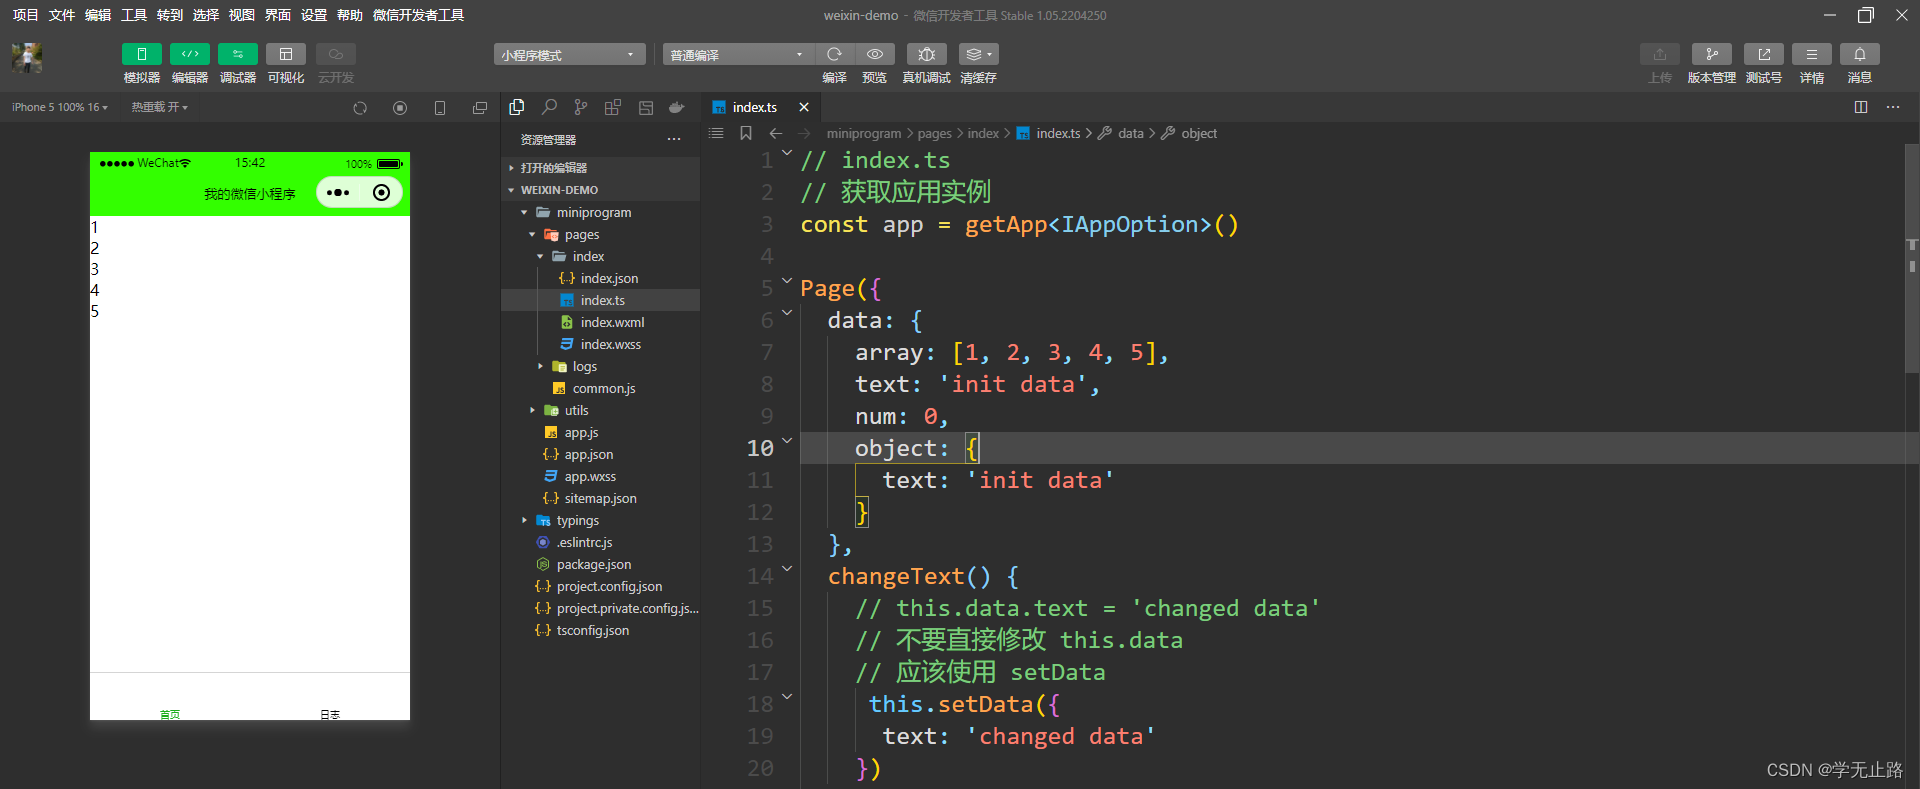Collapse the pages folder
The width and height of the screenshot is (1920, 789).
[x=532, y=235]
